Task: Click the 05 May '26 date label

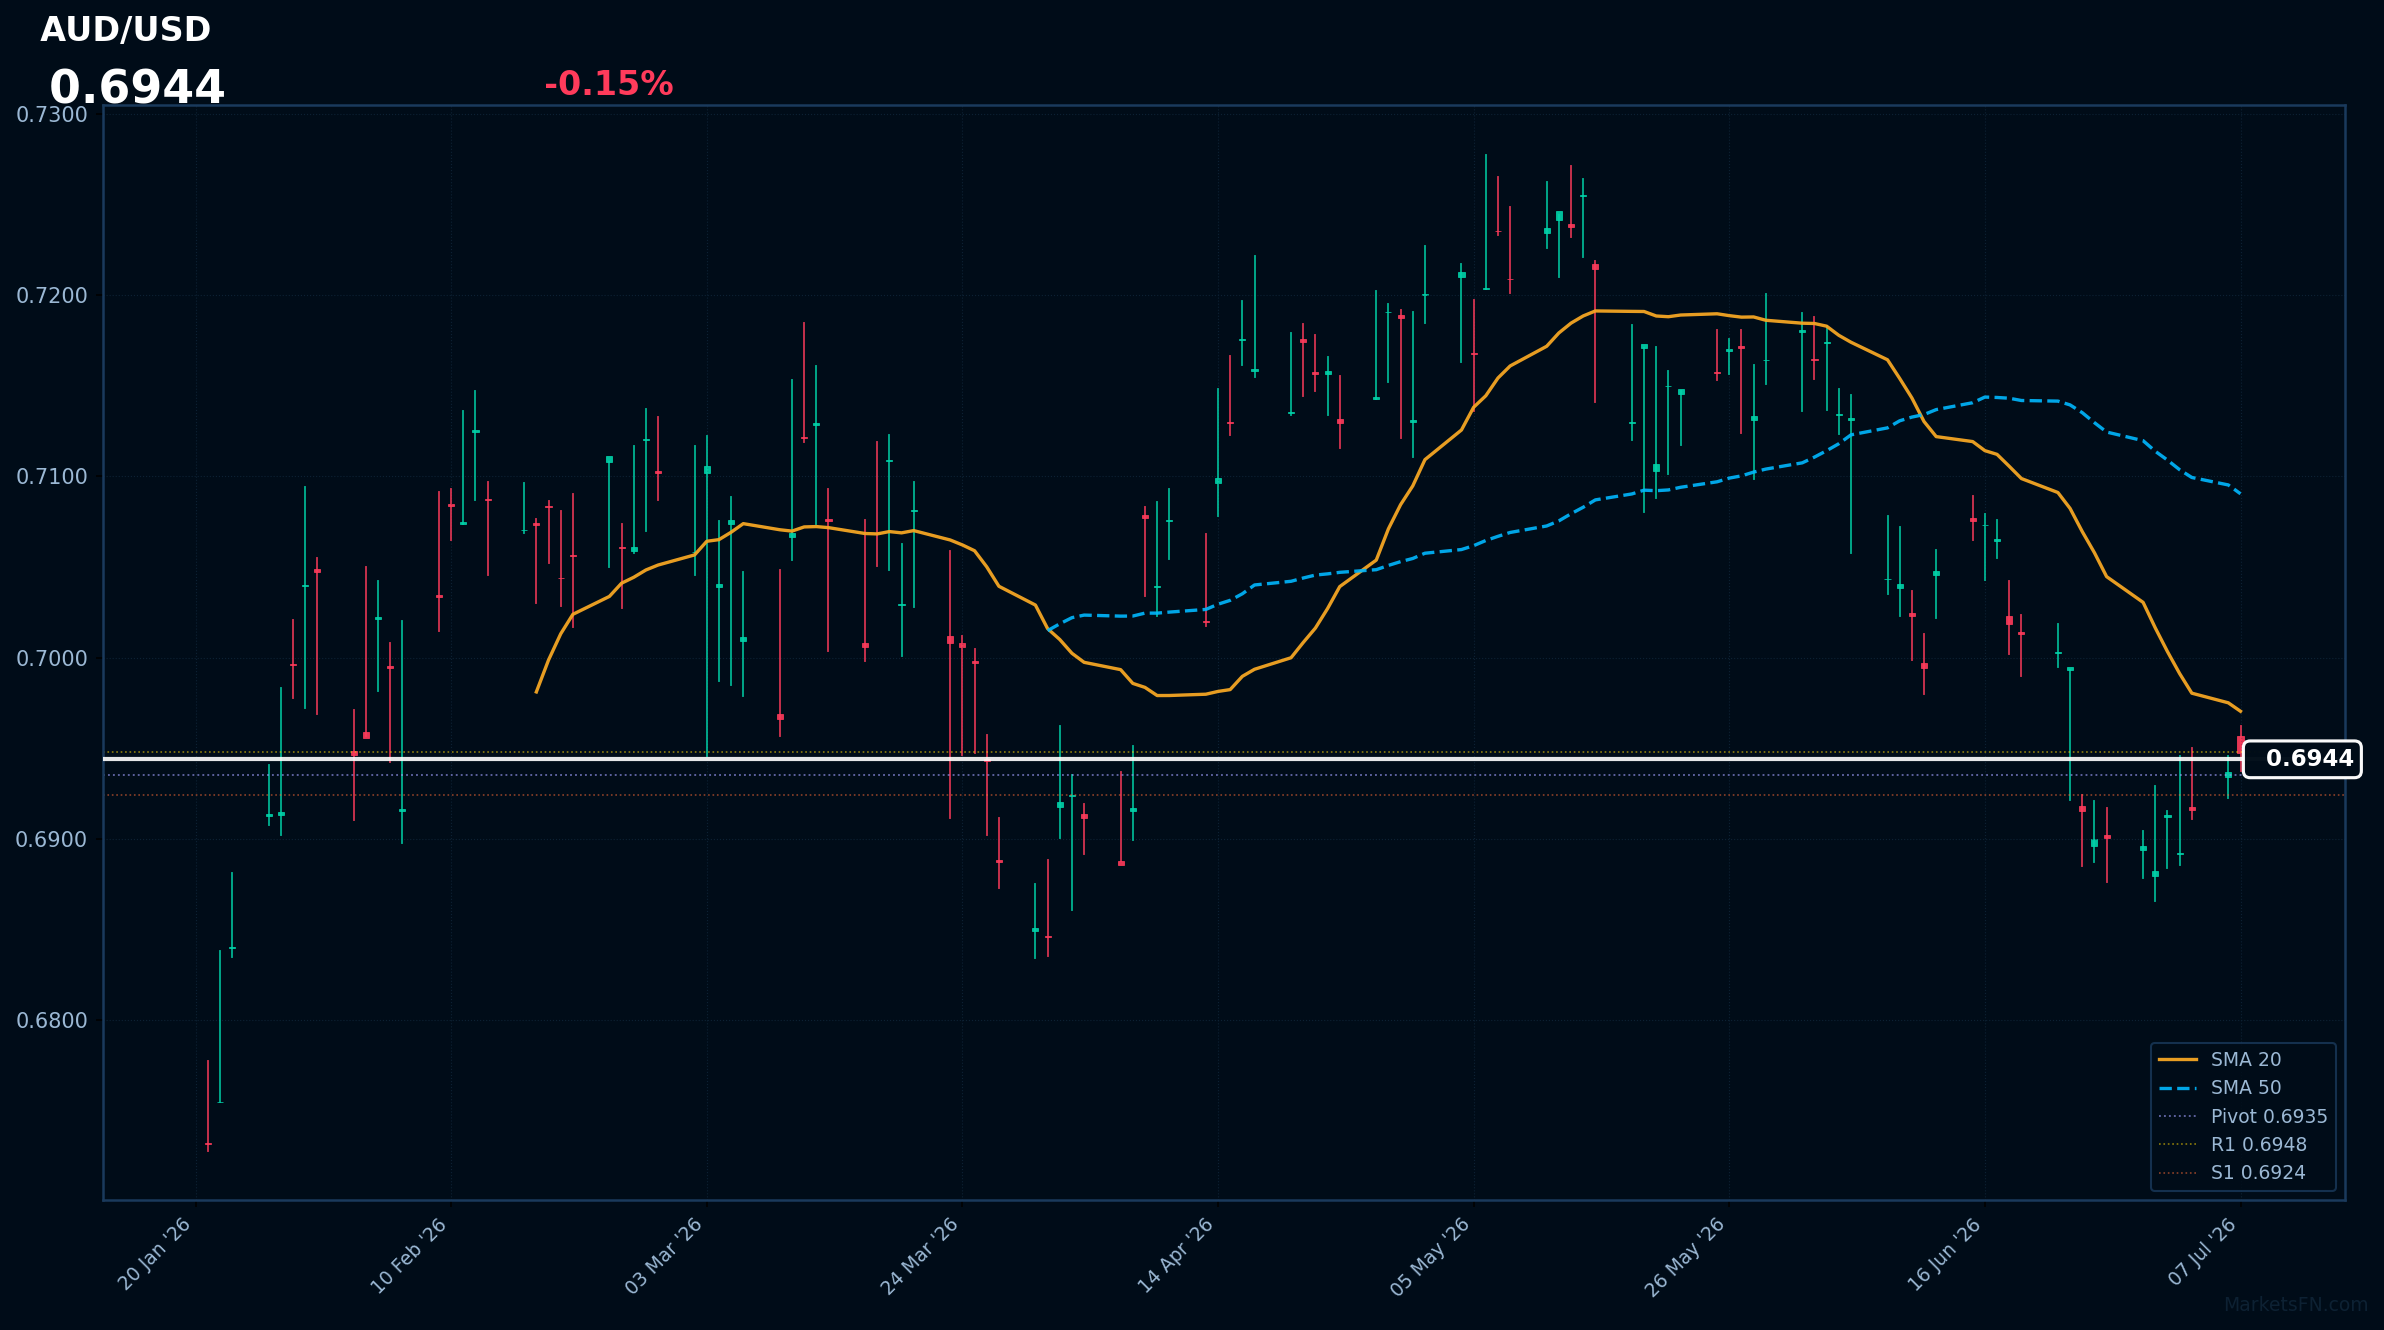Action: [1430, 1257]
